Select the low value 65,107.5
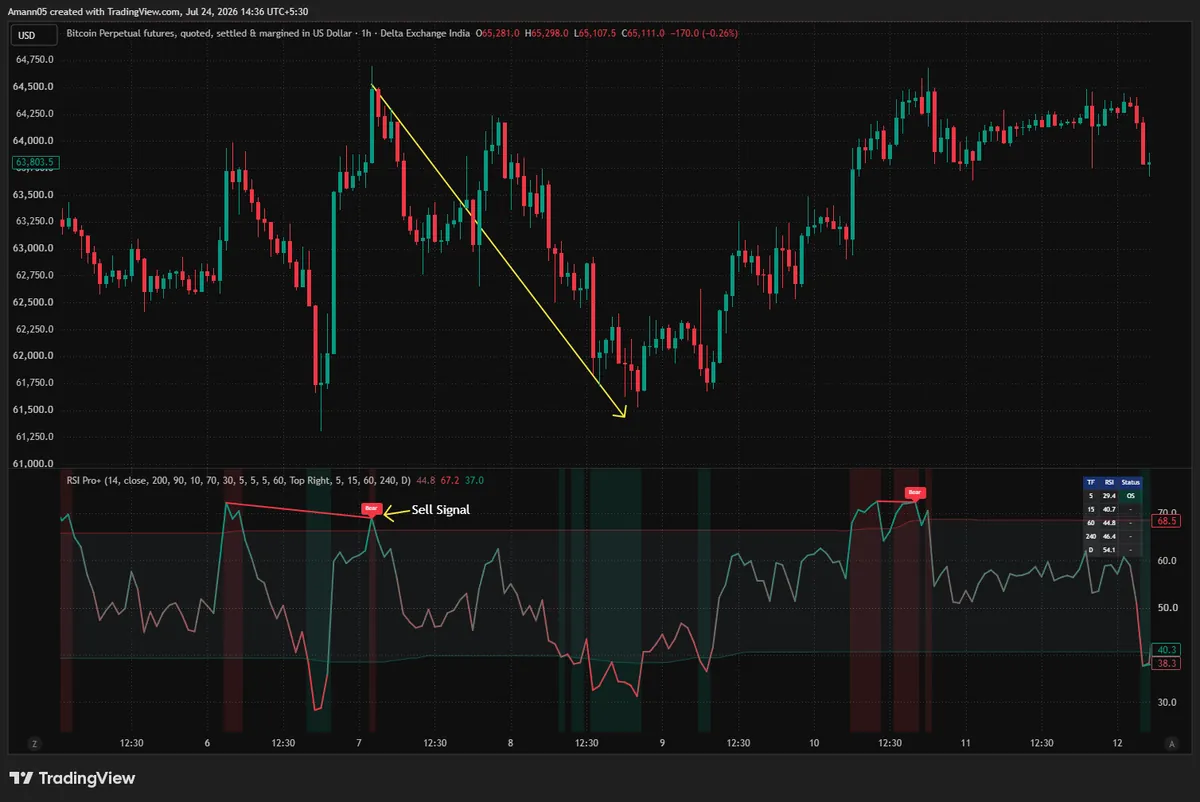 point(596,33)
